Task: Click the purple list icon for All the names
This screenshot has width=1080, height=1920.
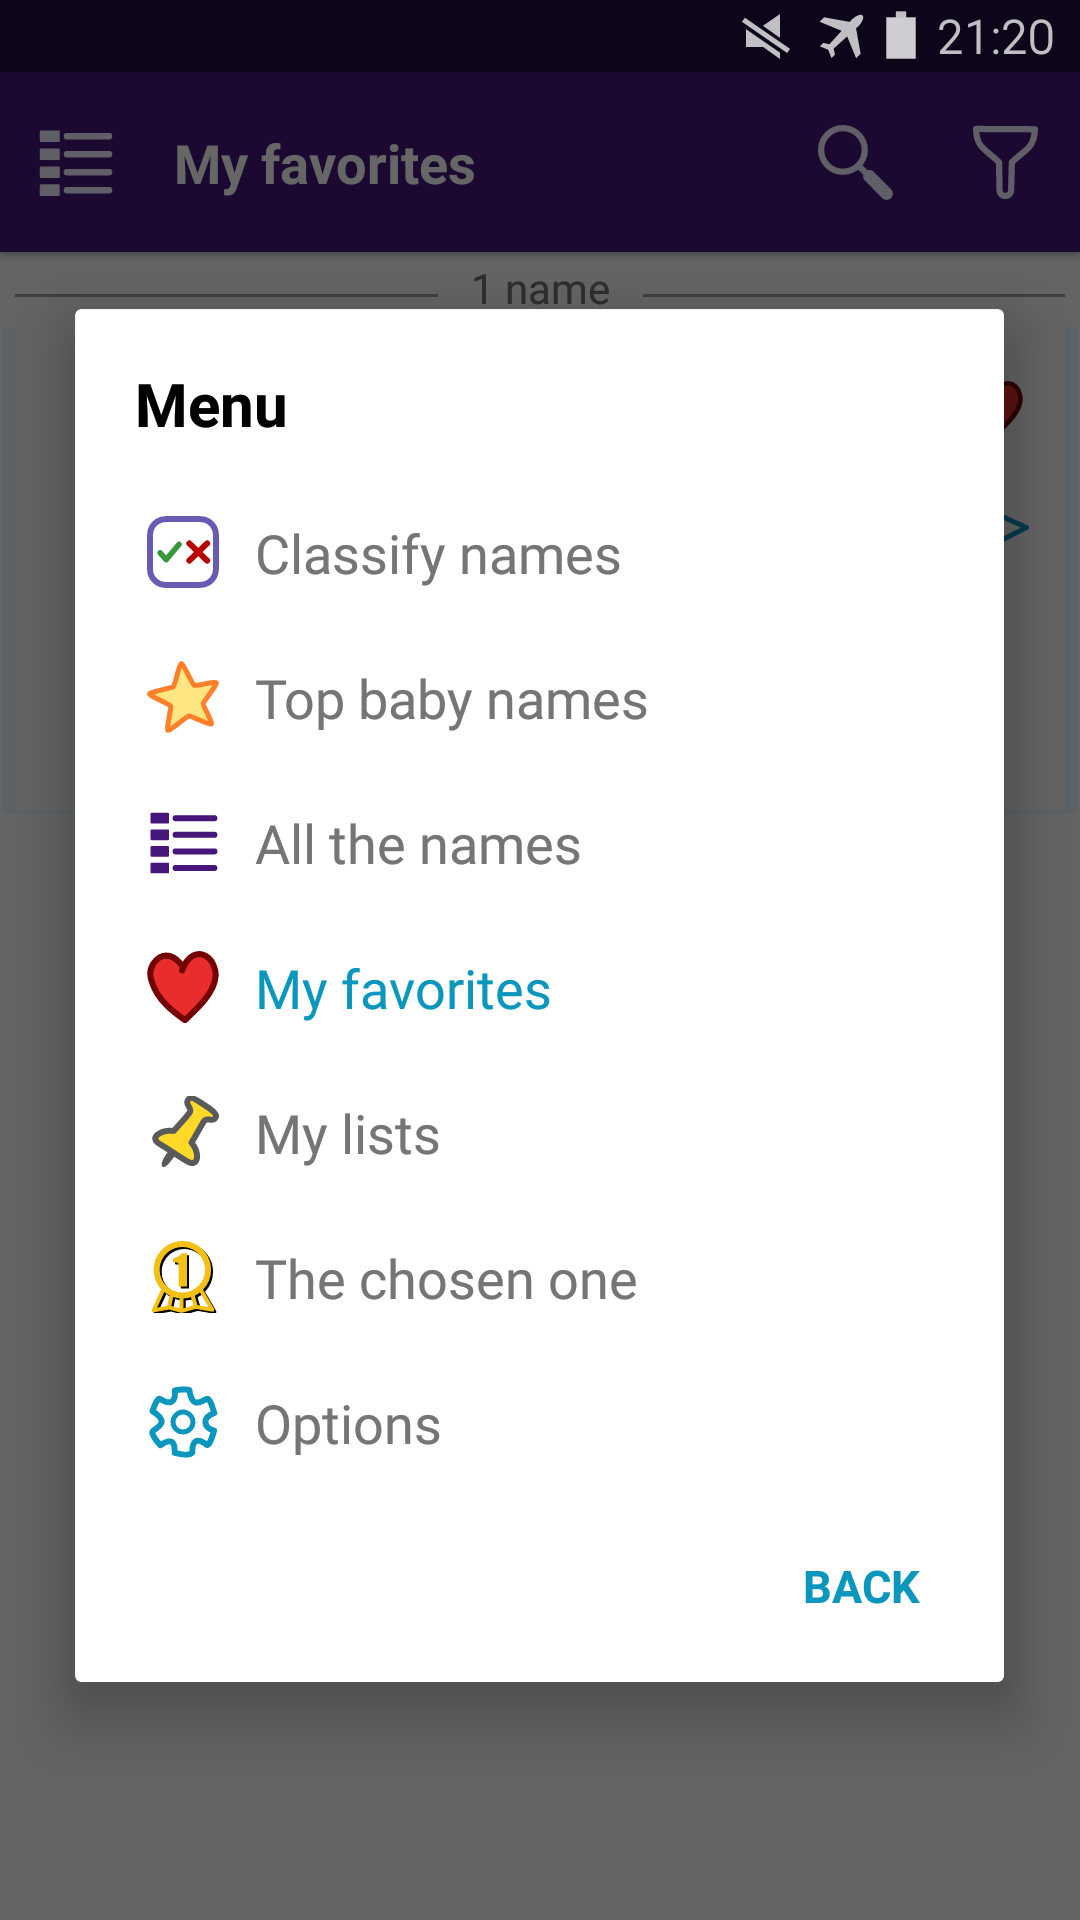Action: (x=183, y=843)
